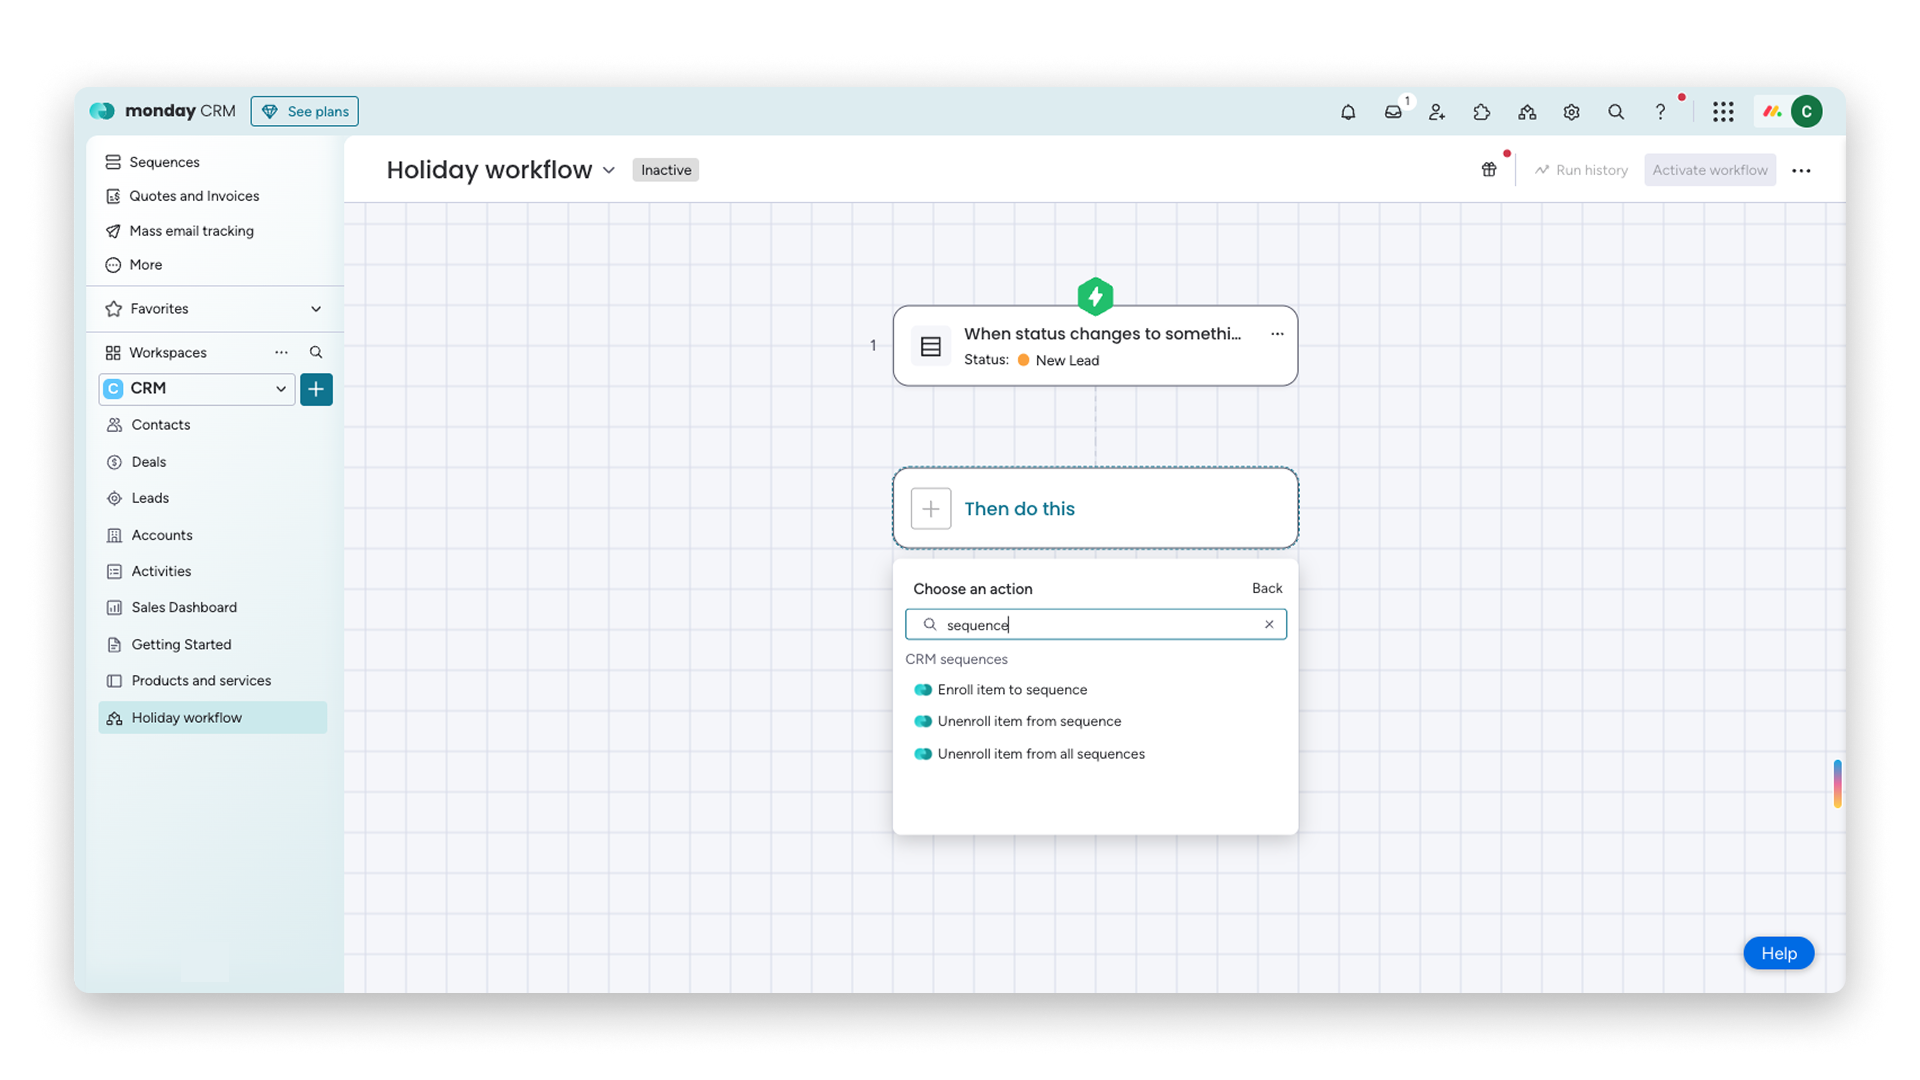Click the gift icon near Run history
1920x1080 pixels.
point(1489,170)
